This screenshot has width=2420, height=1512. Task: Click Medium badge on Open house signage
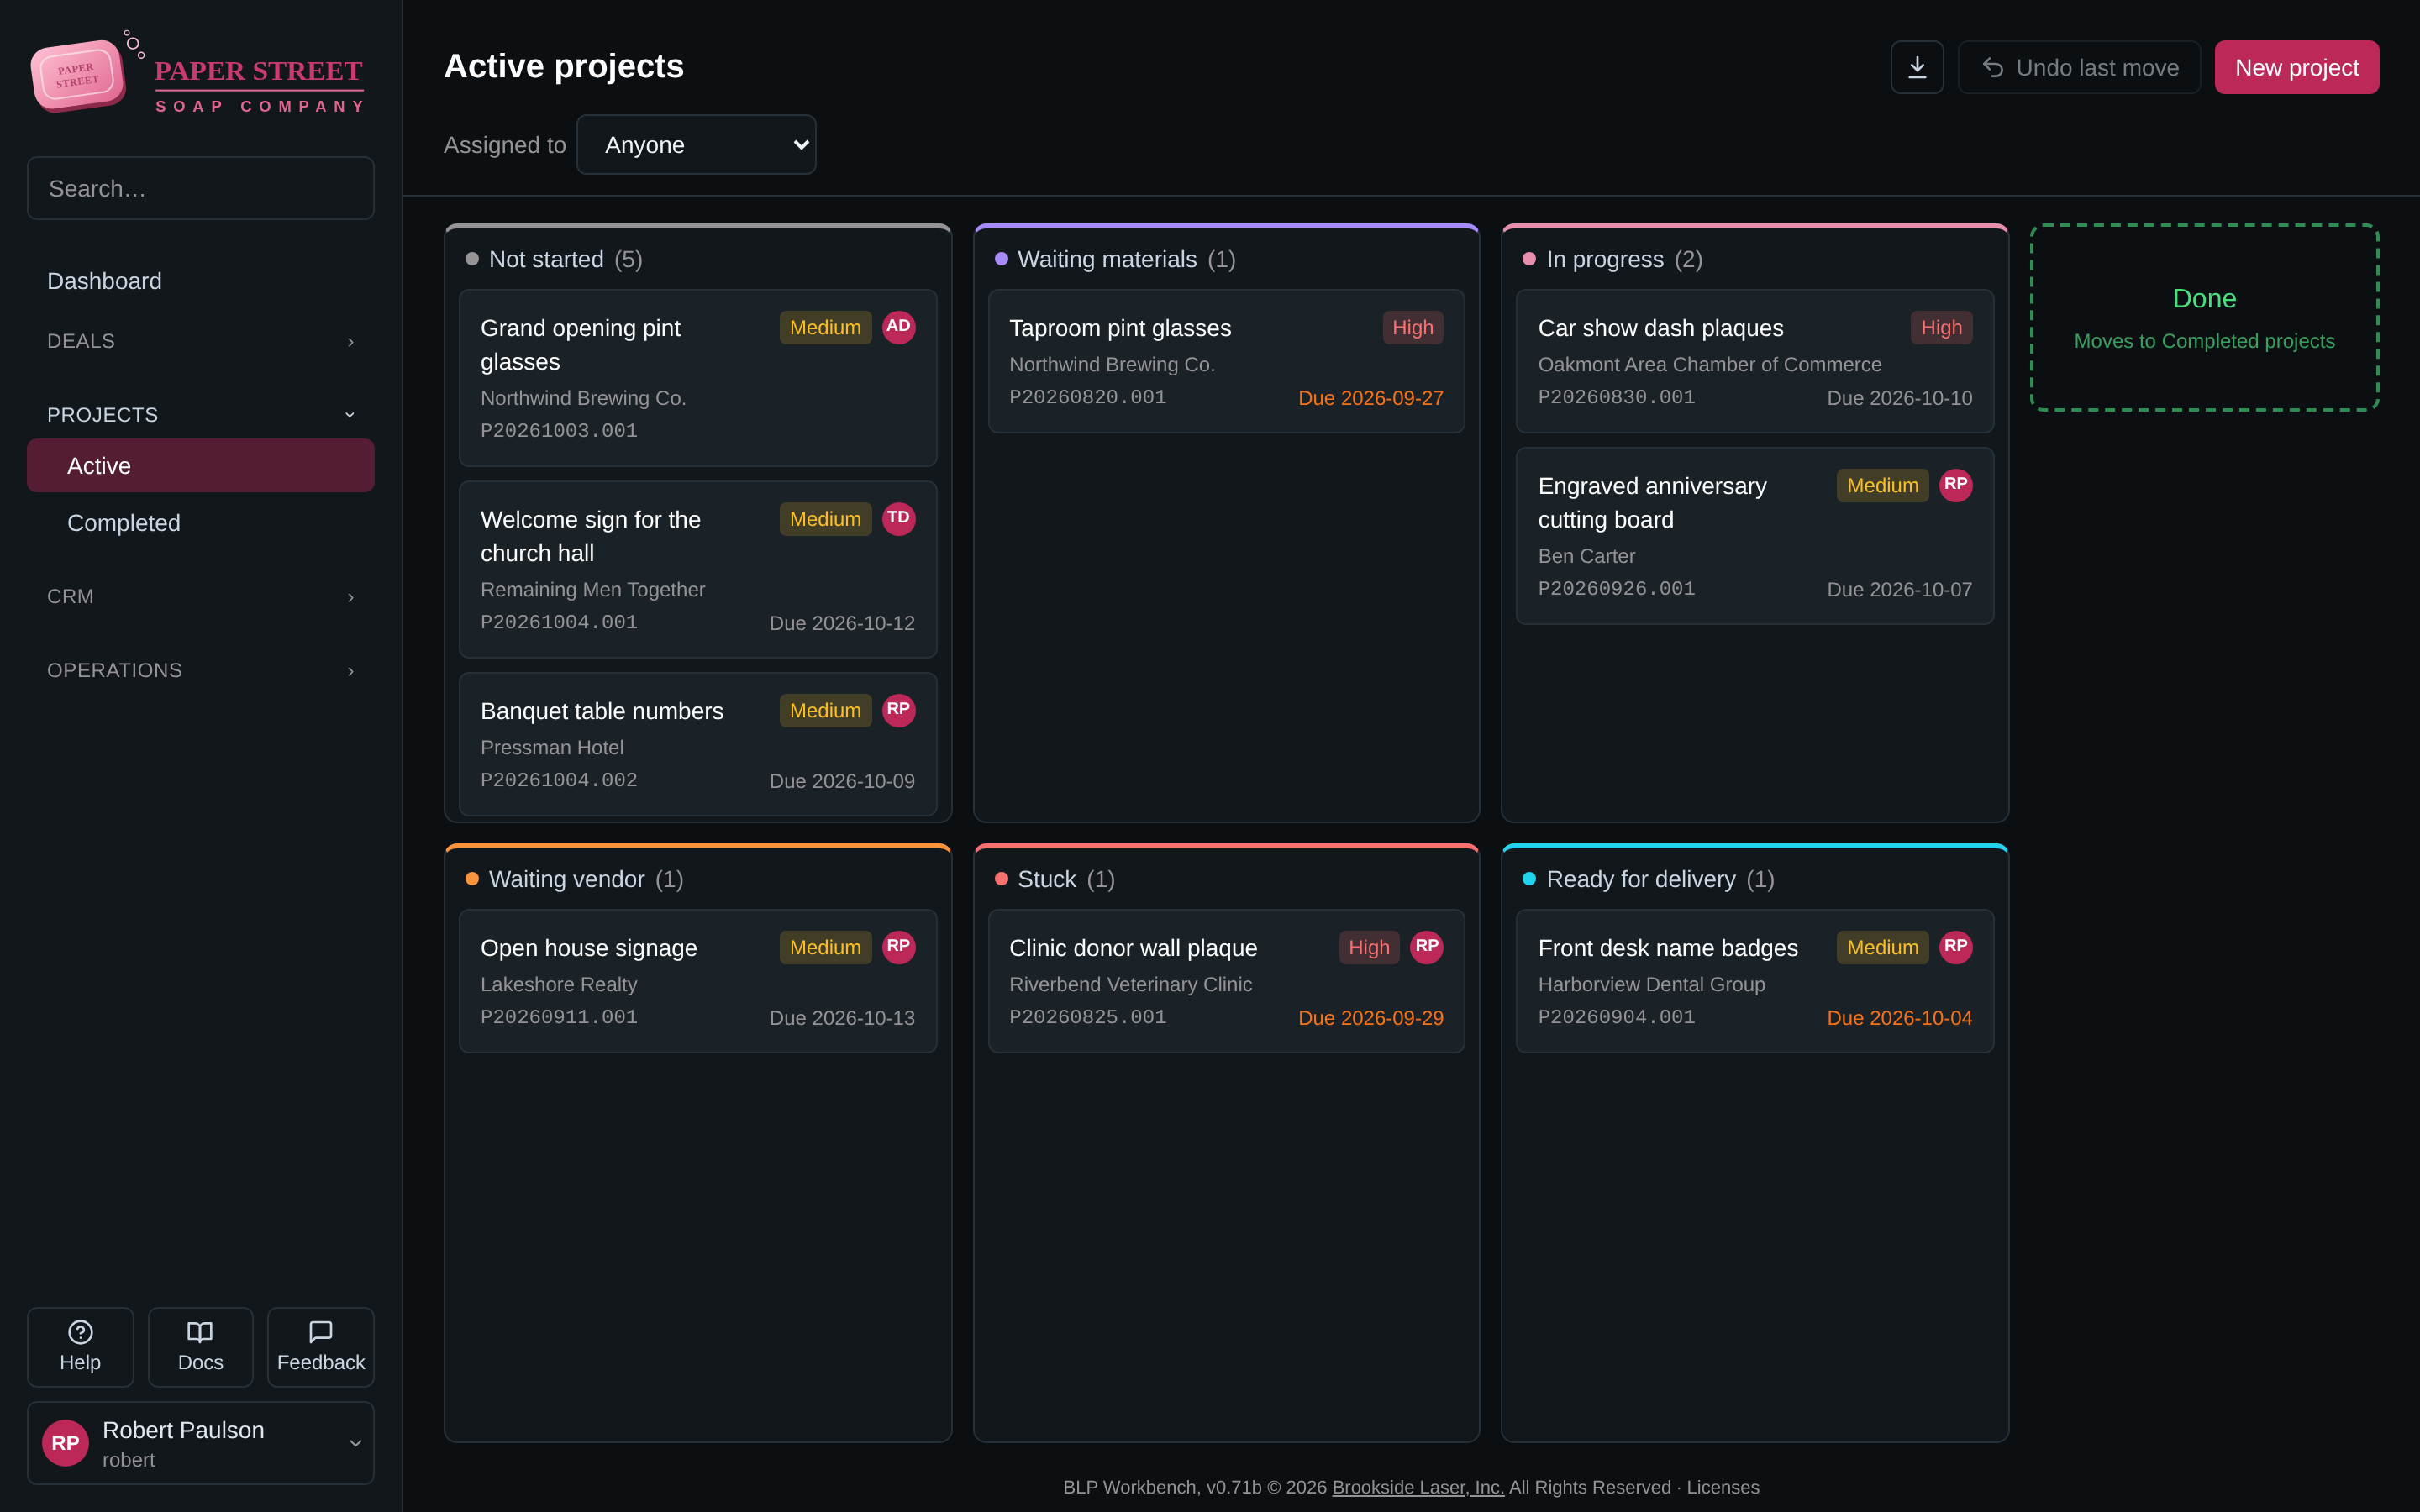[825, 947]
